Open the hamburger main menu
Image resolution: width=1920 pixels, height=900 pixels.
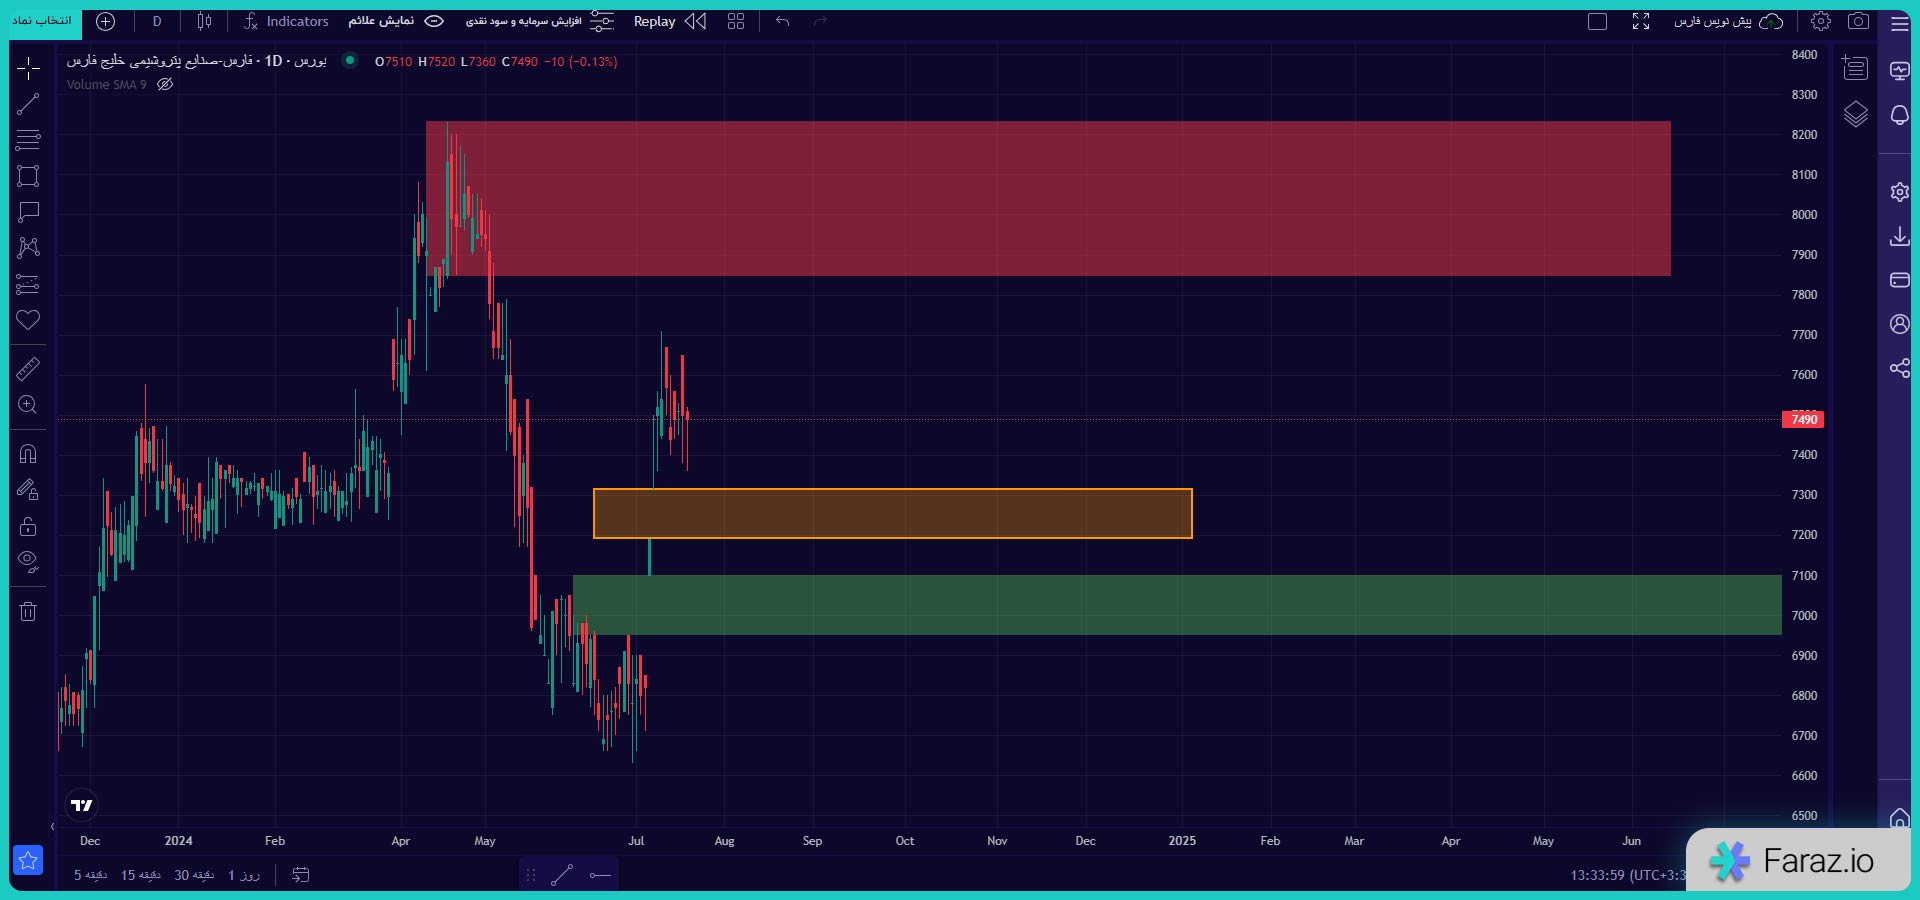point(1899,24)
